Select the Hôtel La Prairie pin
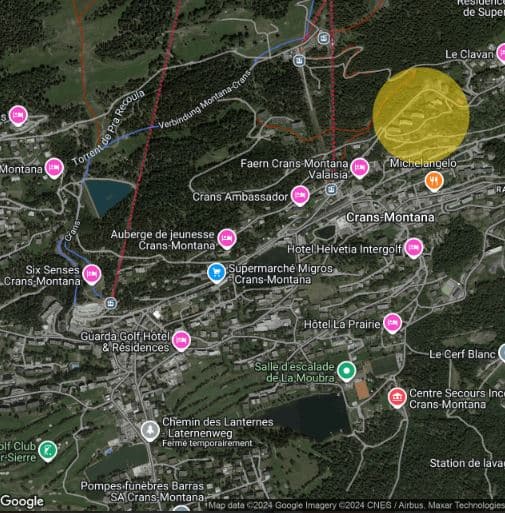 [392, 323]
